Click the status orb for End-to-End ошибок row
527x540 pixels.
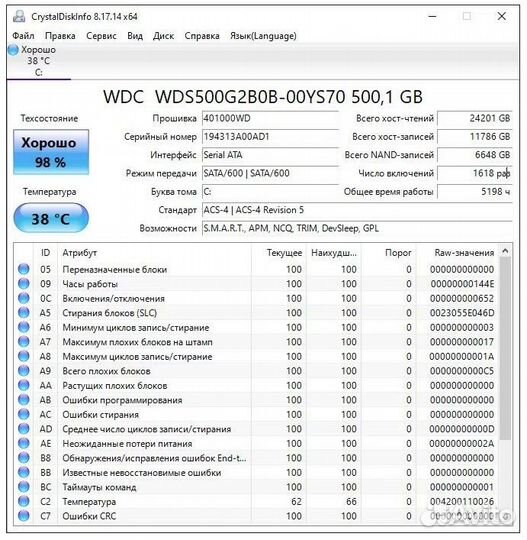coord(24,458)
